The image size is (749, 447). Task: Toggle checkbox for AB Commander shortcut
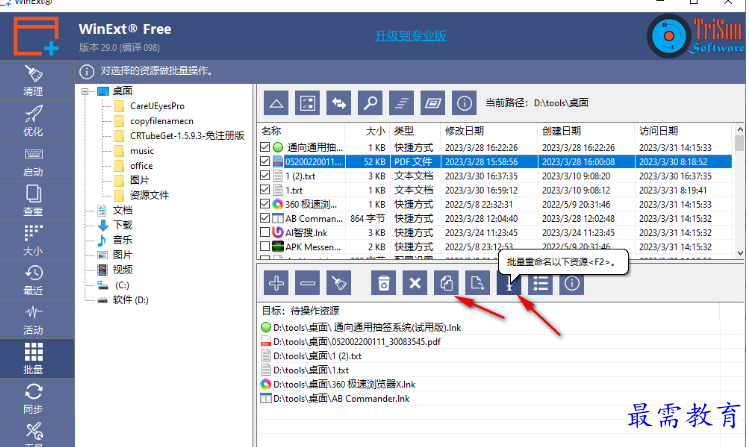tap(265, 218)
